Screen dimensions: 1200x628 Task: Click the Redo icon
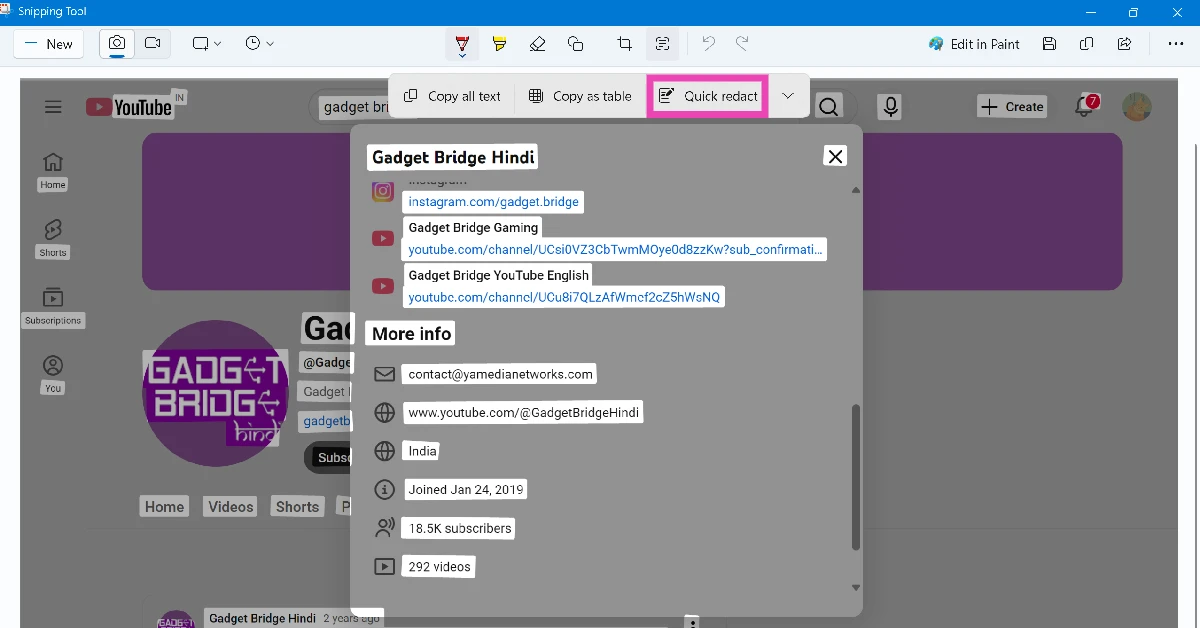(x=741, y=44)
